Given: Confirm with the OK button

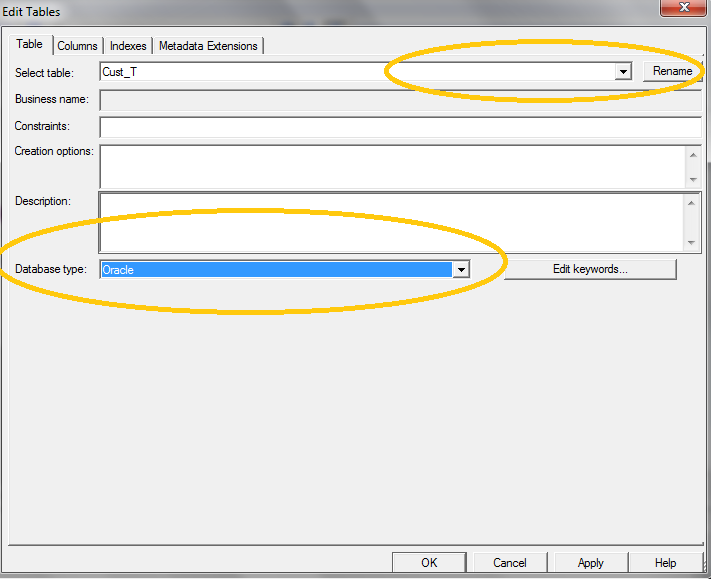Looking at the screenshot, I should coord(429,563).
